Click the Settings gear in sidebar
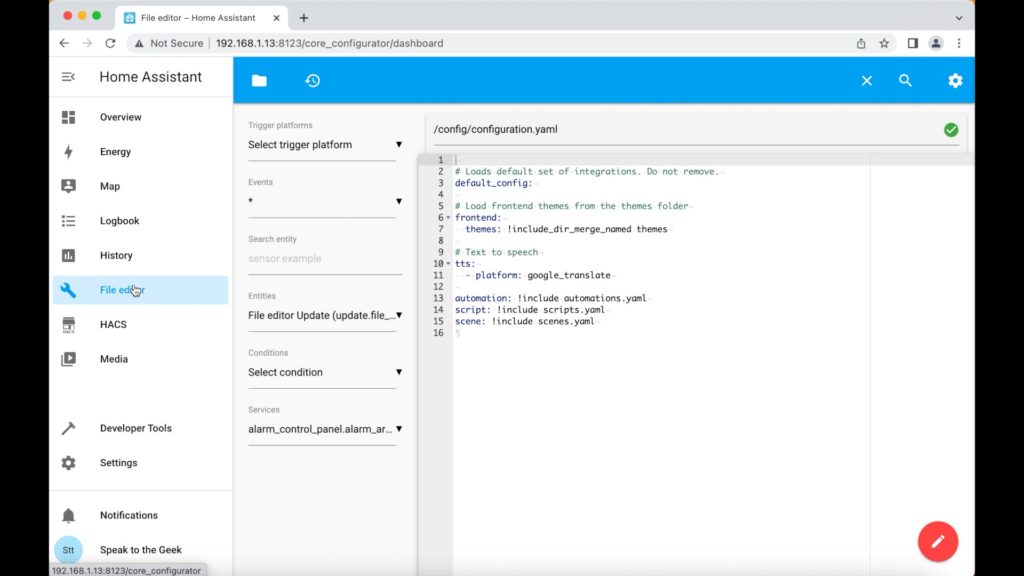 [69, 463]
